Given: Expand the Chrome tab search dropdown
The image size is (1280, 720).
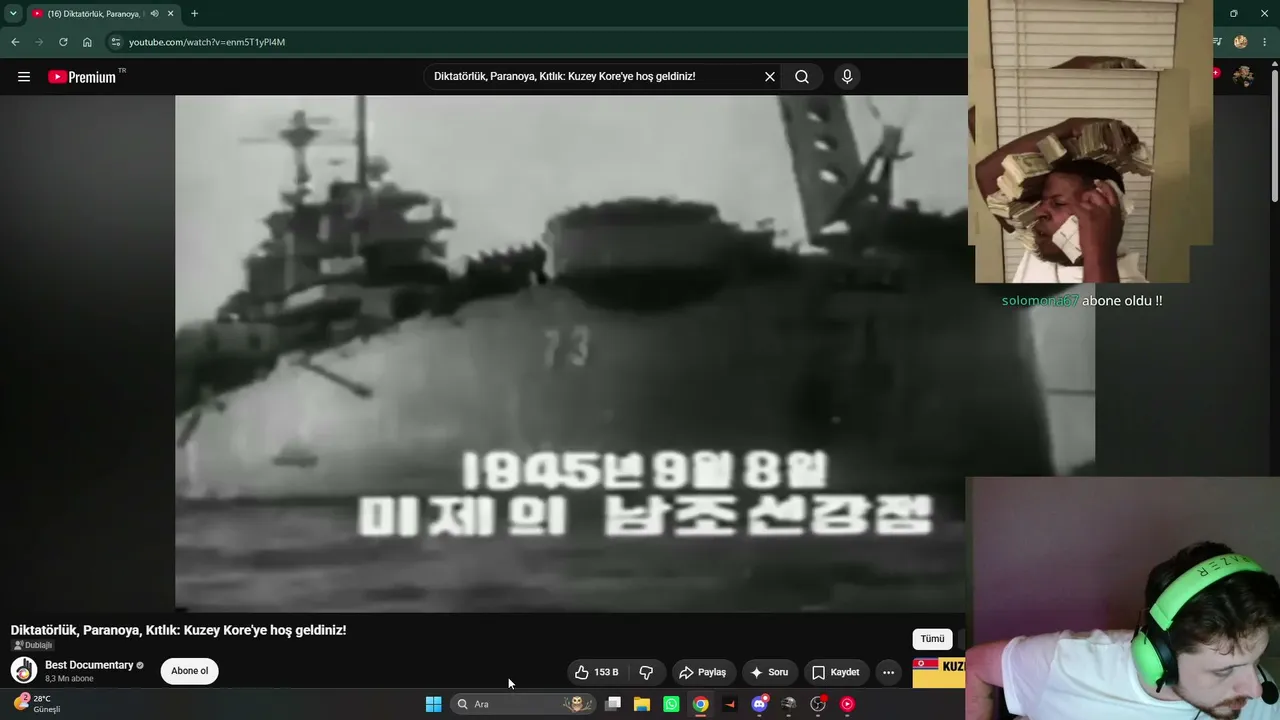Looking at the screenshot, I should click(x=13, y=14).
